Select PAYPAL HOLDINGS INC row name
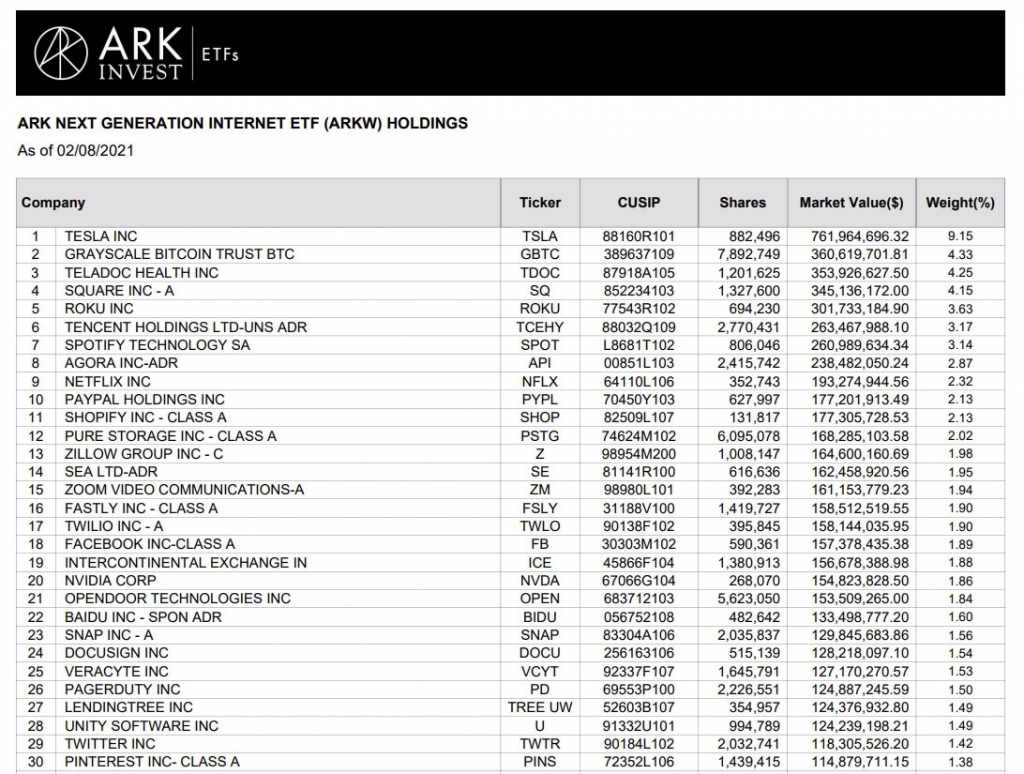 [144, 400]
